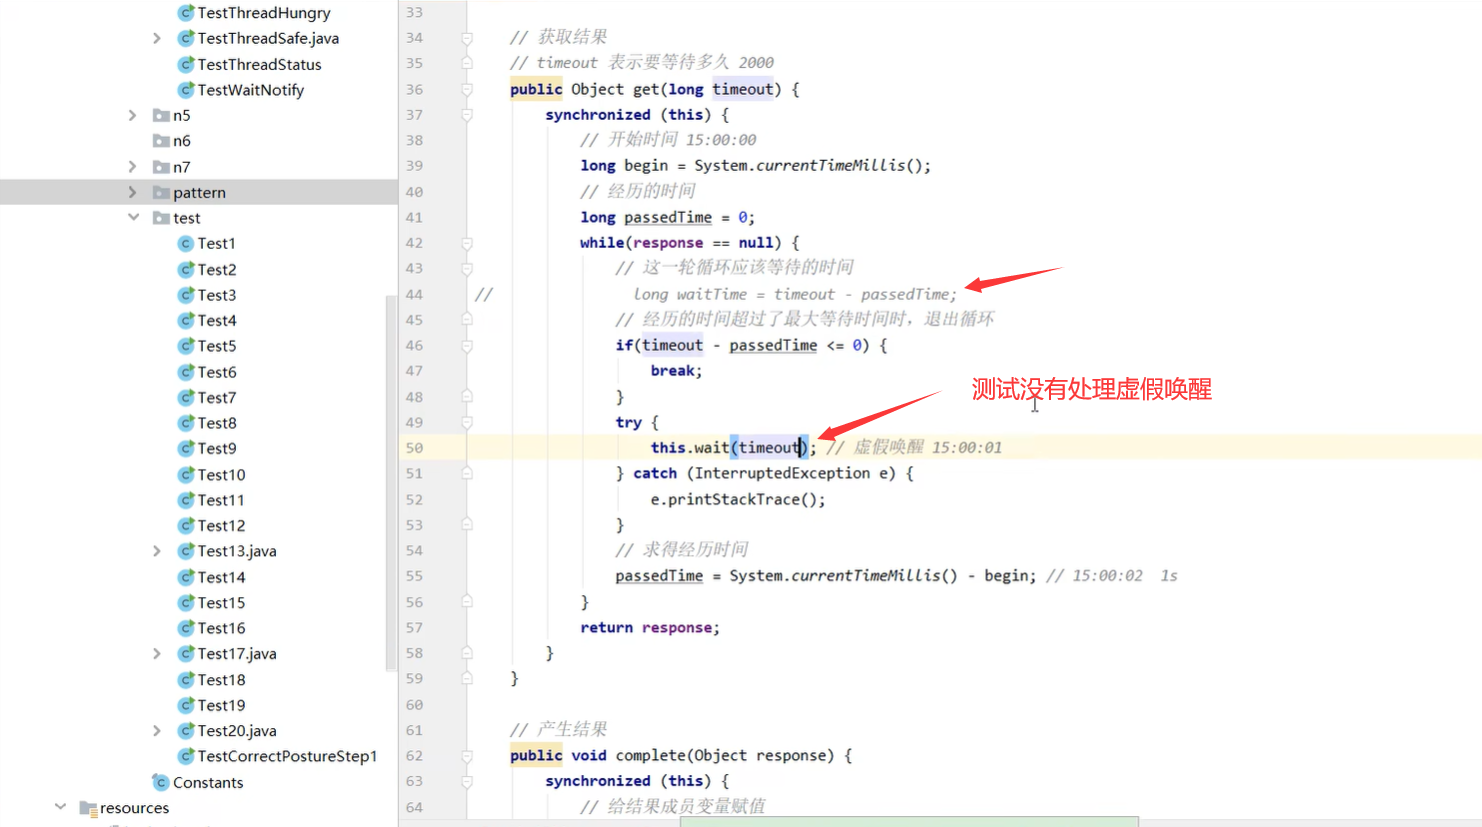Click the resources folder icon
This screenshot has width=1482, height=827.
click(x=88, y=808)
